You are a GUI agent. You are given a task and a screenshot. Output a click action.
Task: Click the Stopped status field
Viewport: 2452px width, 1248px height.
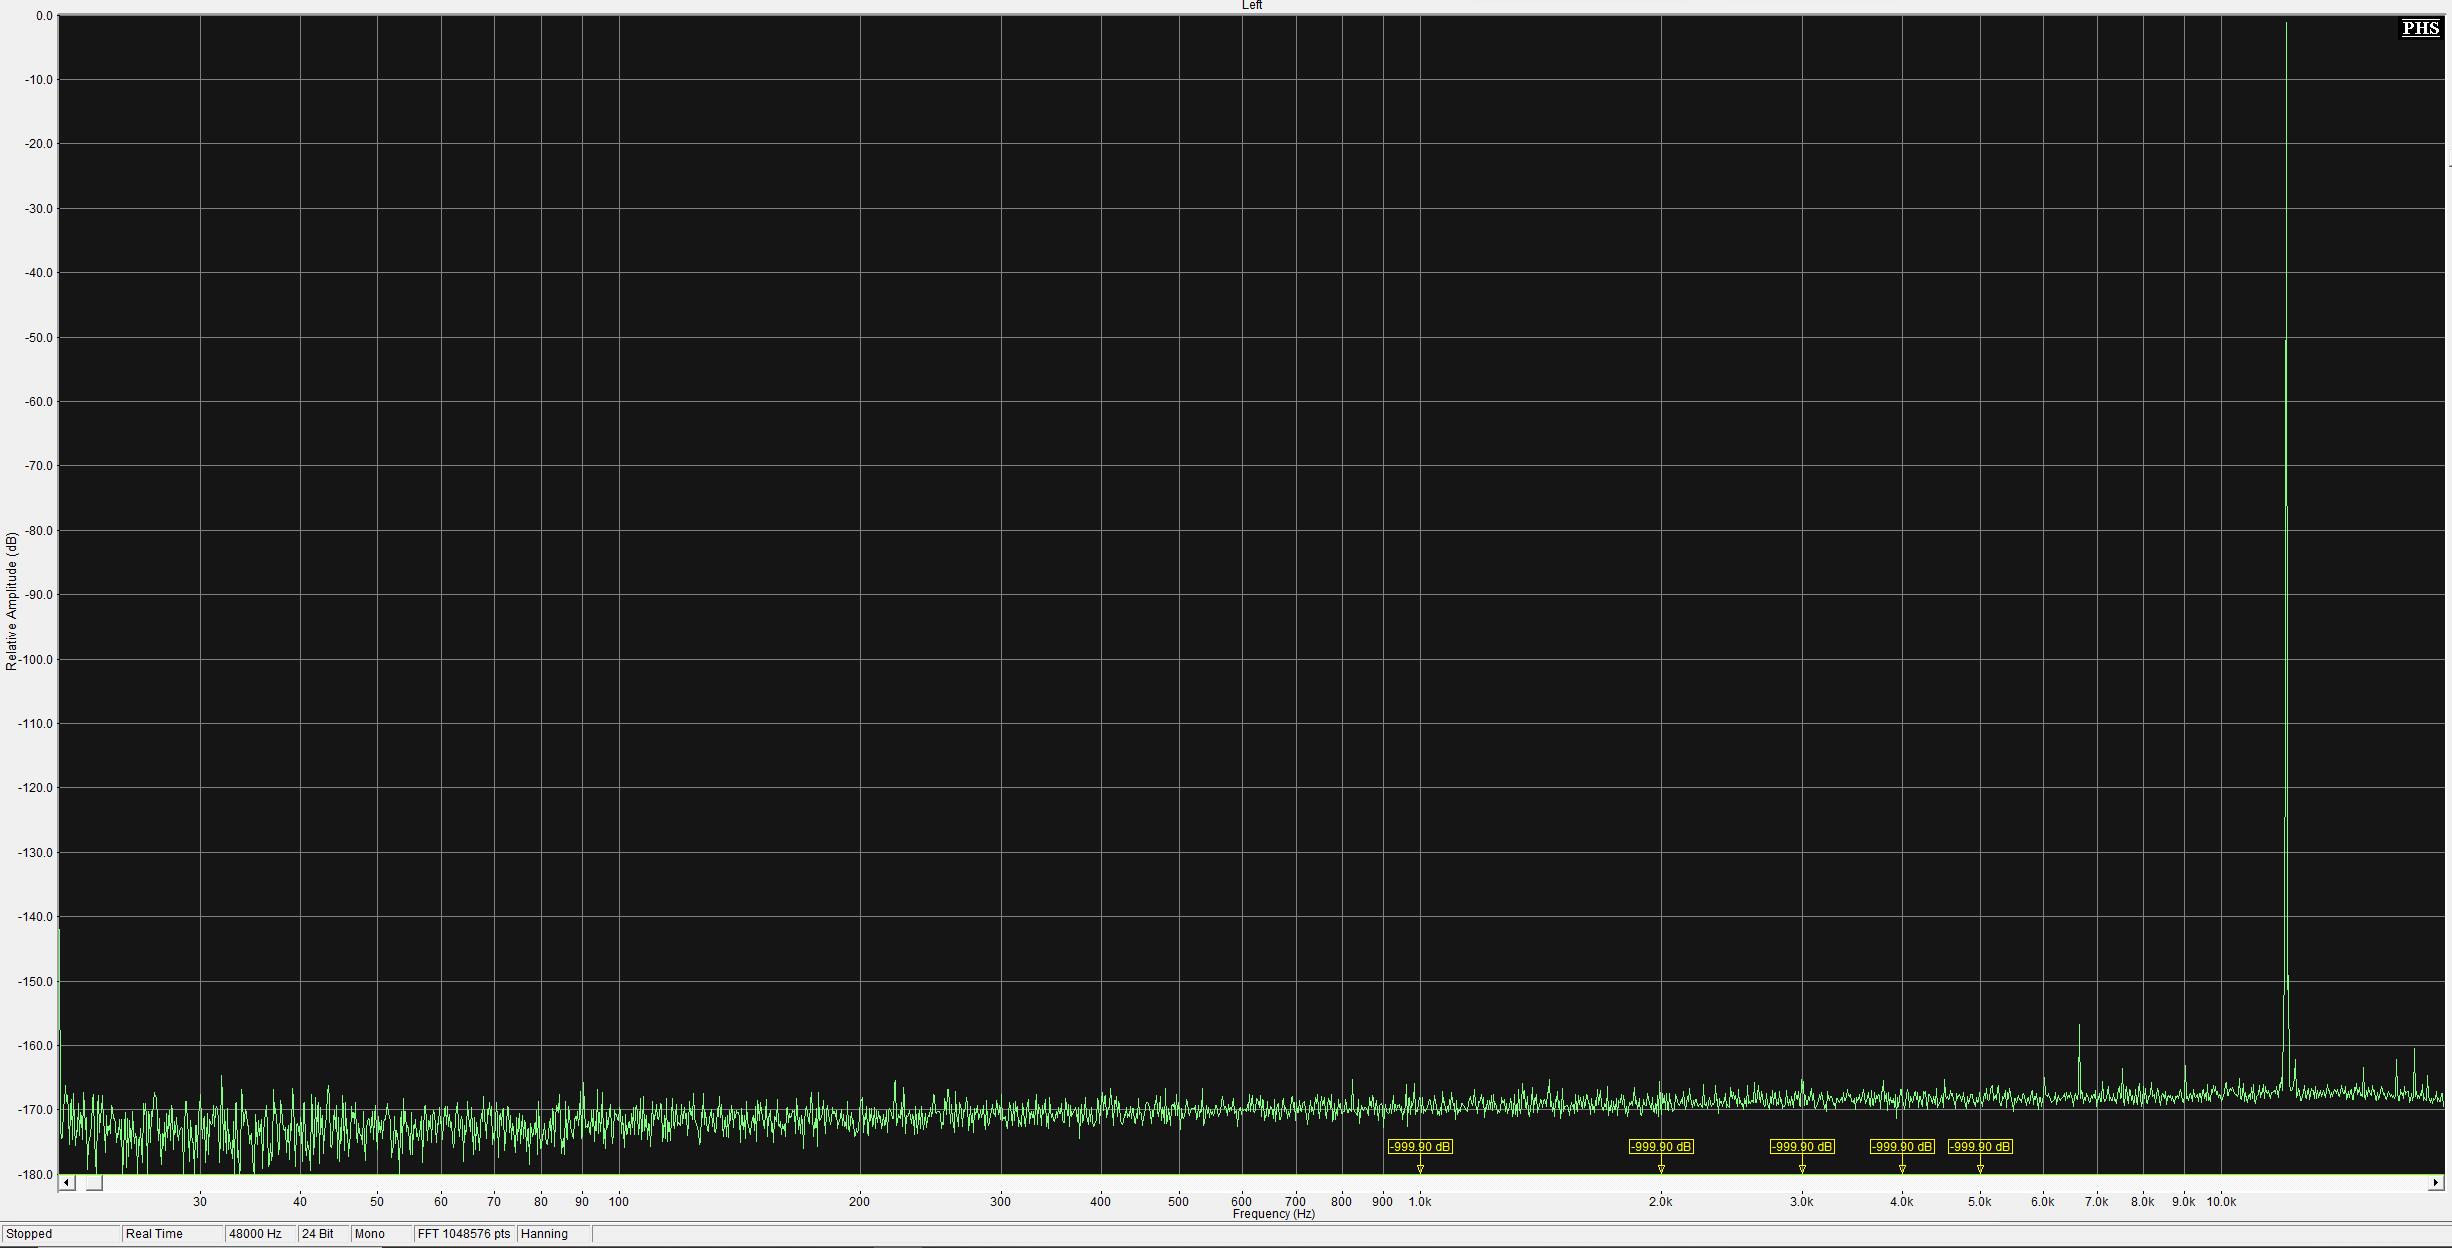click(x=61, y=1234)
